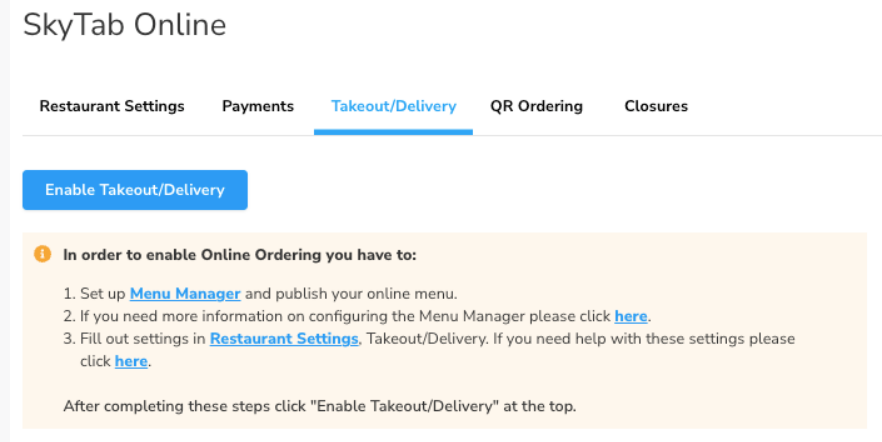
Task: Open the Payments tab
Action: (258, 106)
